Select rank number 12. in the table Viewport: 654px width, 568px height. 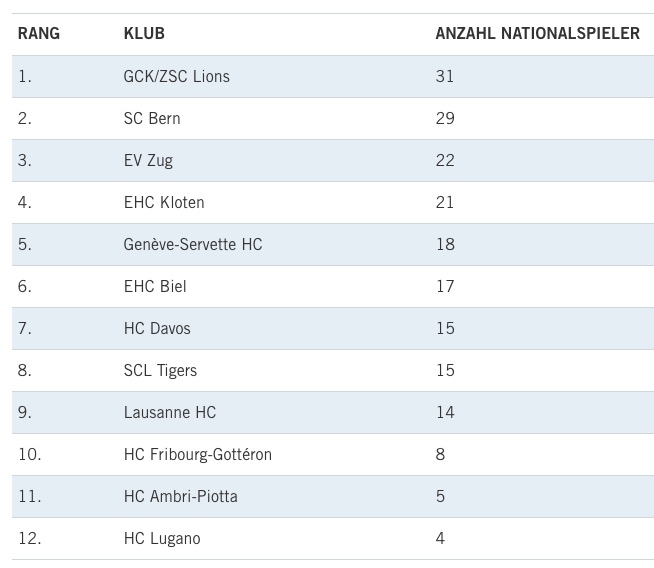click(30, 538)
